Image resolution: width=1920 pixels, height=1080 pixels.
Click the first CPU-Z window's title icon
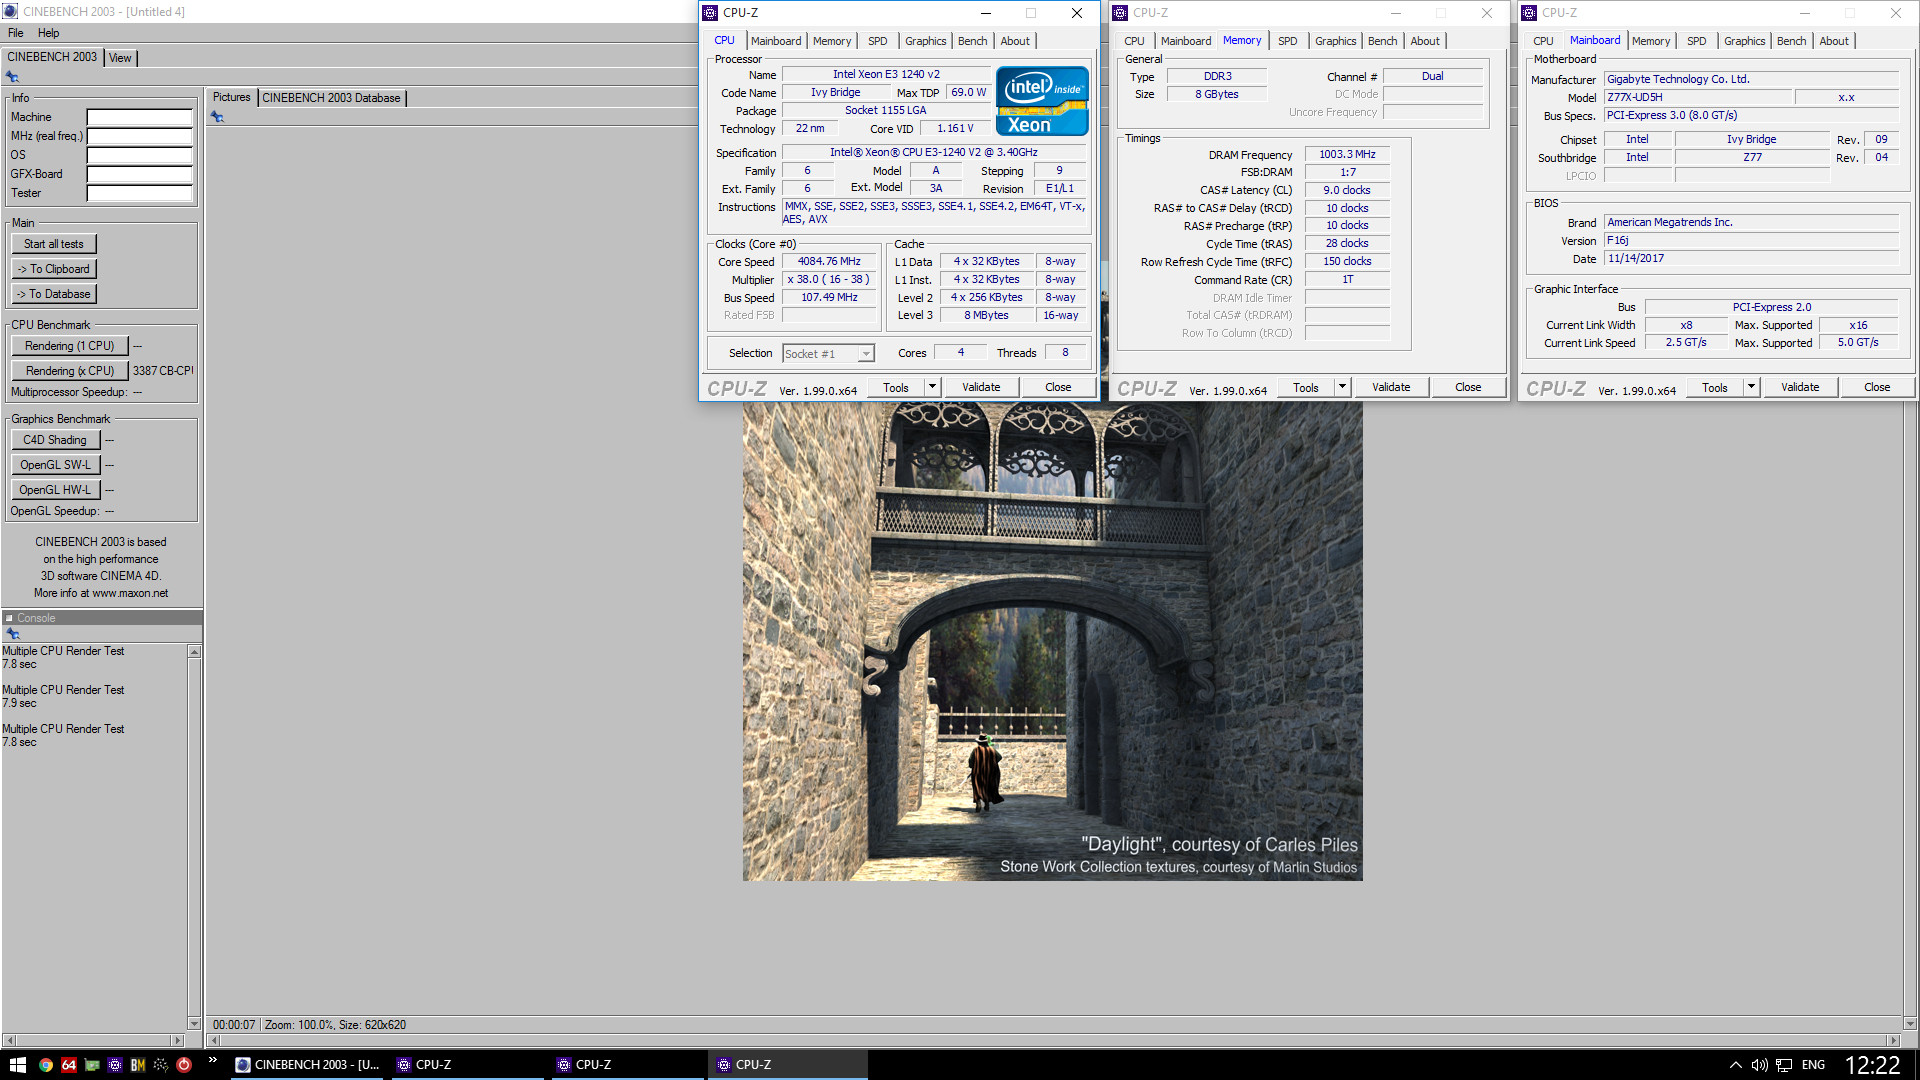click(x=710, y=13)
